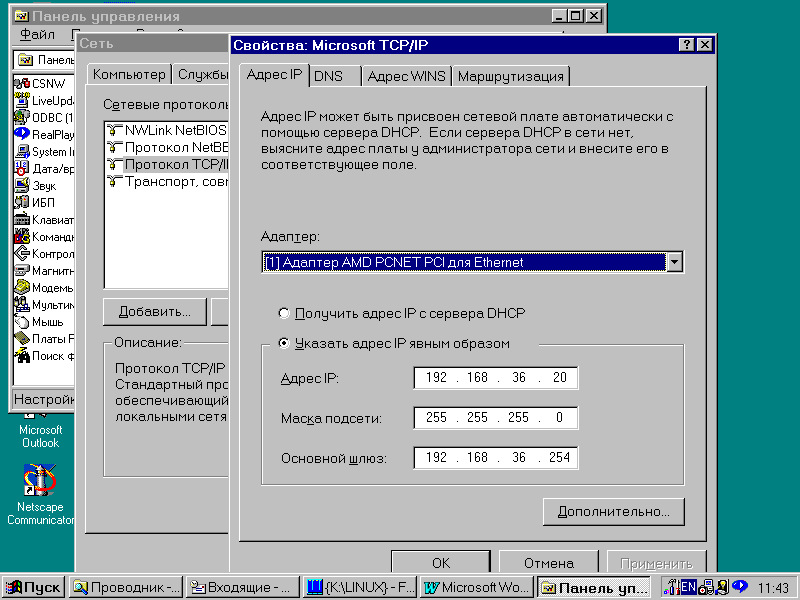Click the help question mark in title bar
The height and width of the screenshot is (600, 800).
[687, 45]
